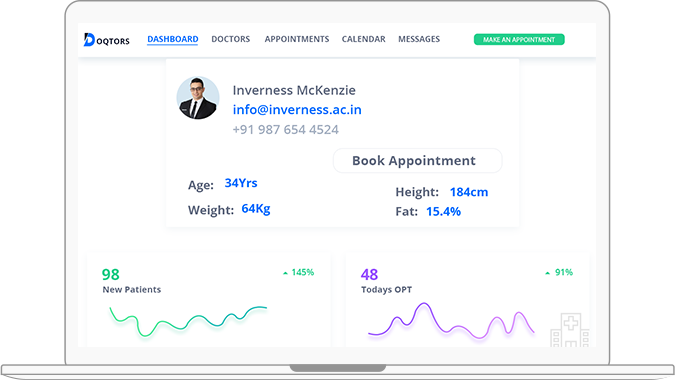The image size is (675, 380).
Task: Click the Book Appointment button
Action: (418, 161)
